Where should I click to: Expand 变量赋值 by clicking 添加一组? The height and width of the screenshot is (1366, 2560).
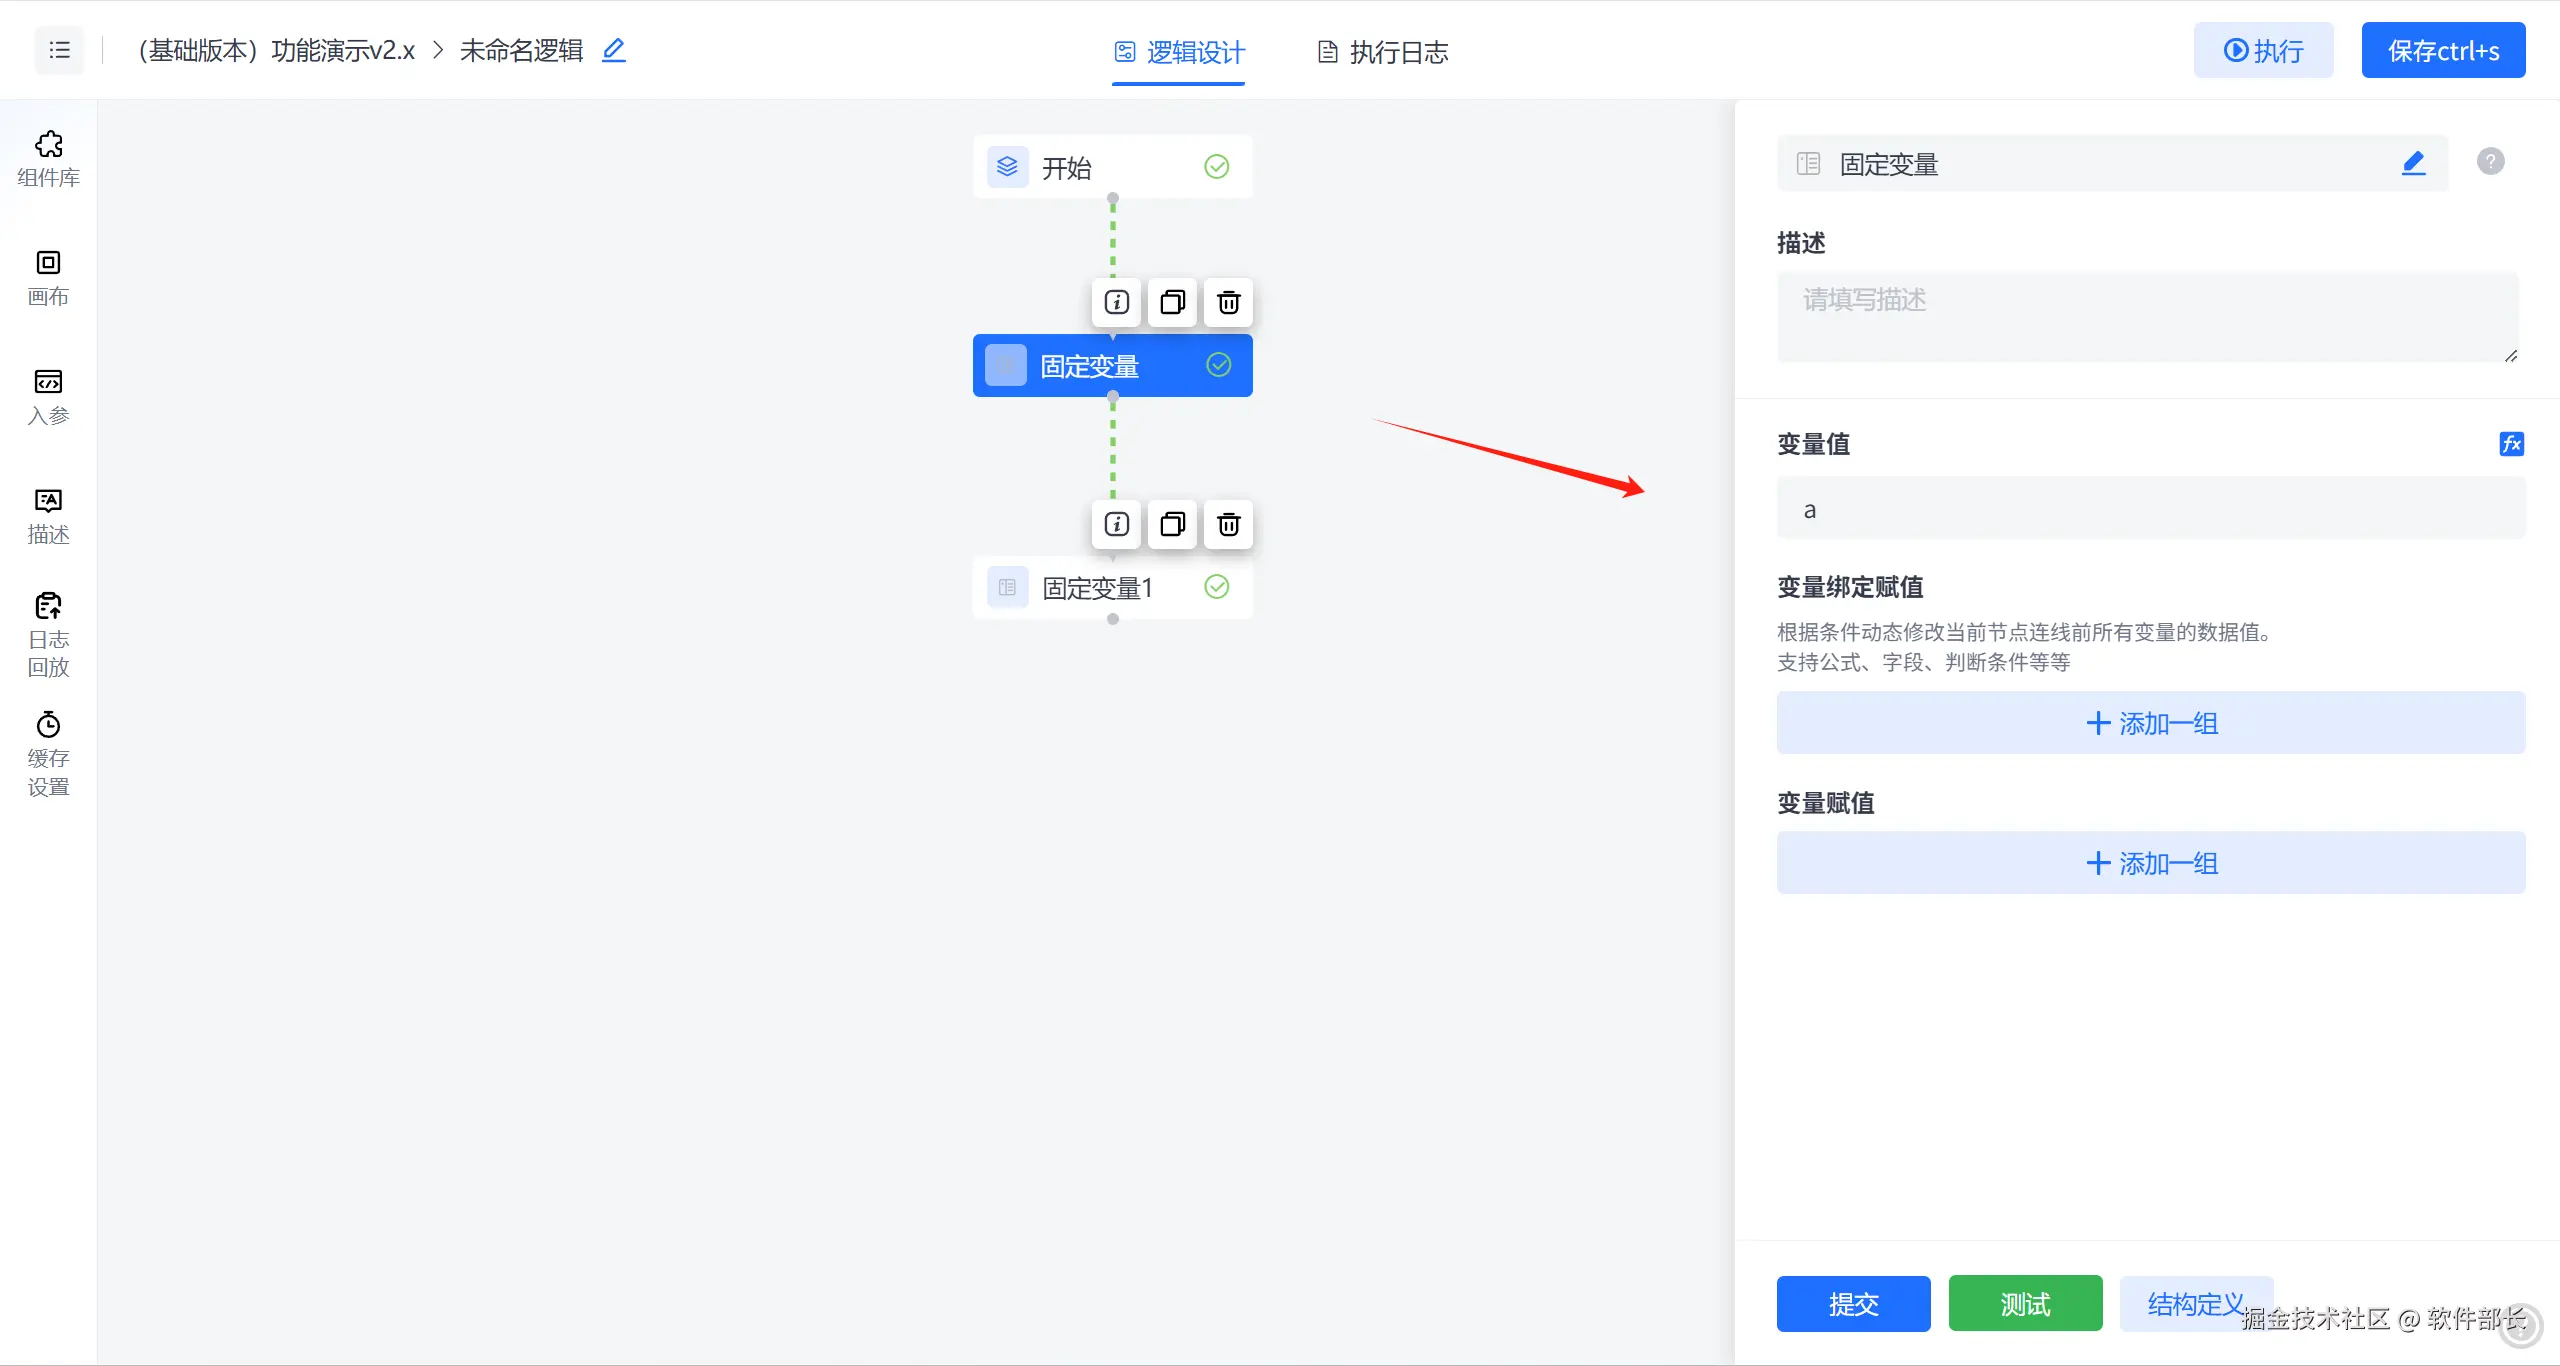pyautogui.click(x=2150, y=863)
